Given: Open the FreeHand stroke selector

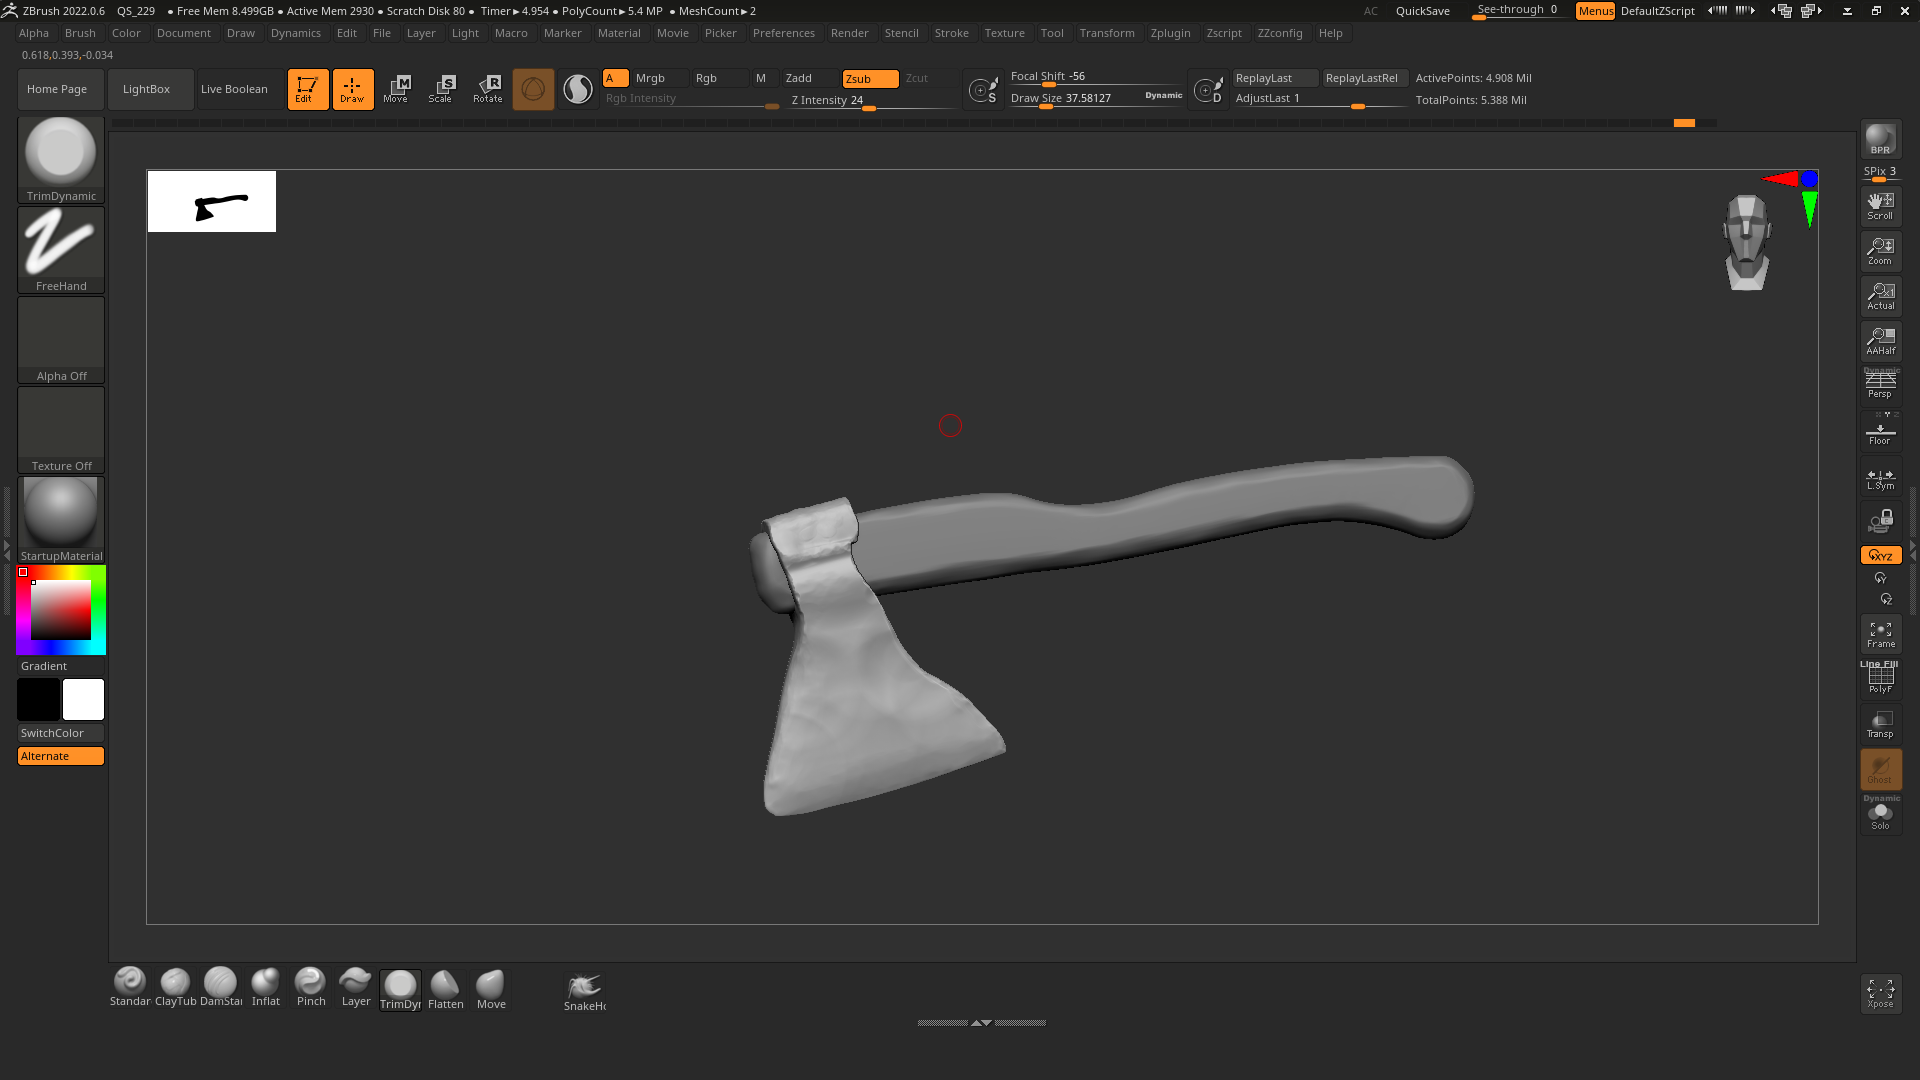Looking at the screenshot, I should 61,250.
